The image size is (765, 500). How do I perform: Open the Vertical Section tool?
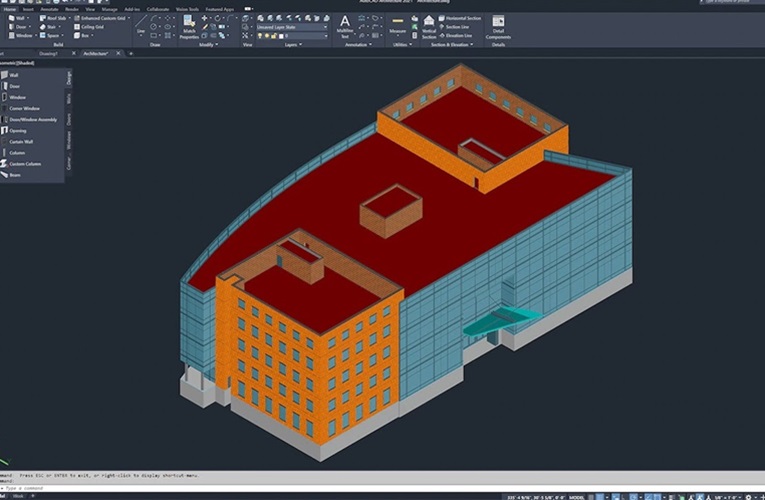tap(429, 31)
